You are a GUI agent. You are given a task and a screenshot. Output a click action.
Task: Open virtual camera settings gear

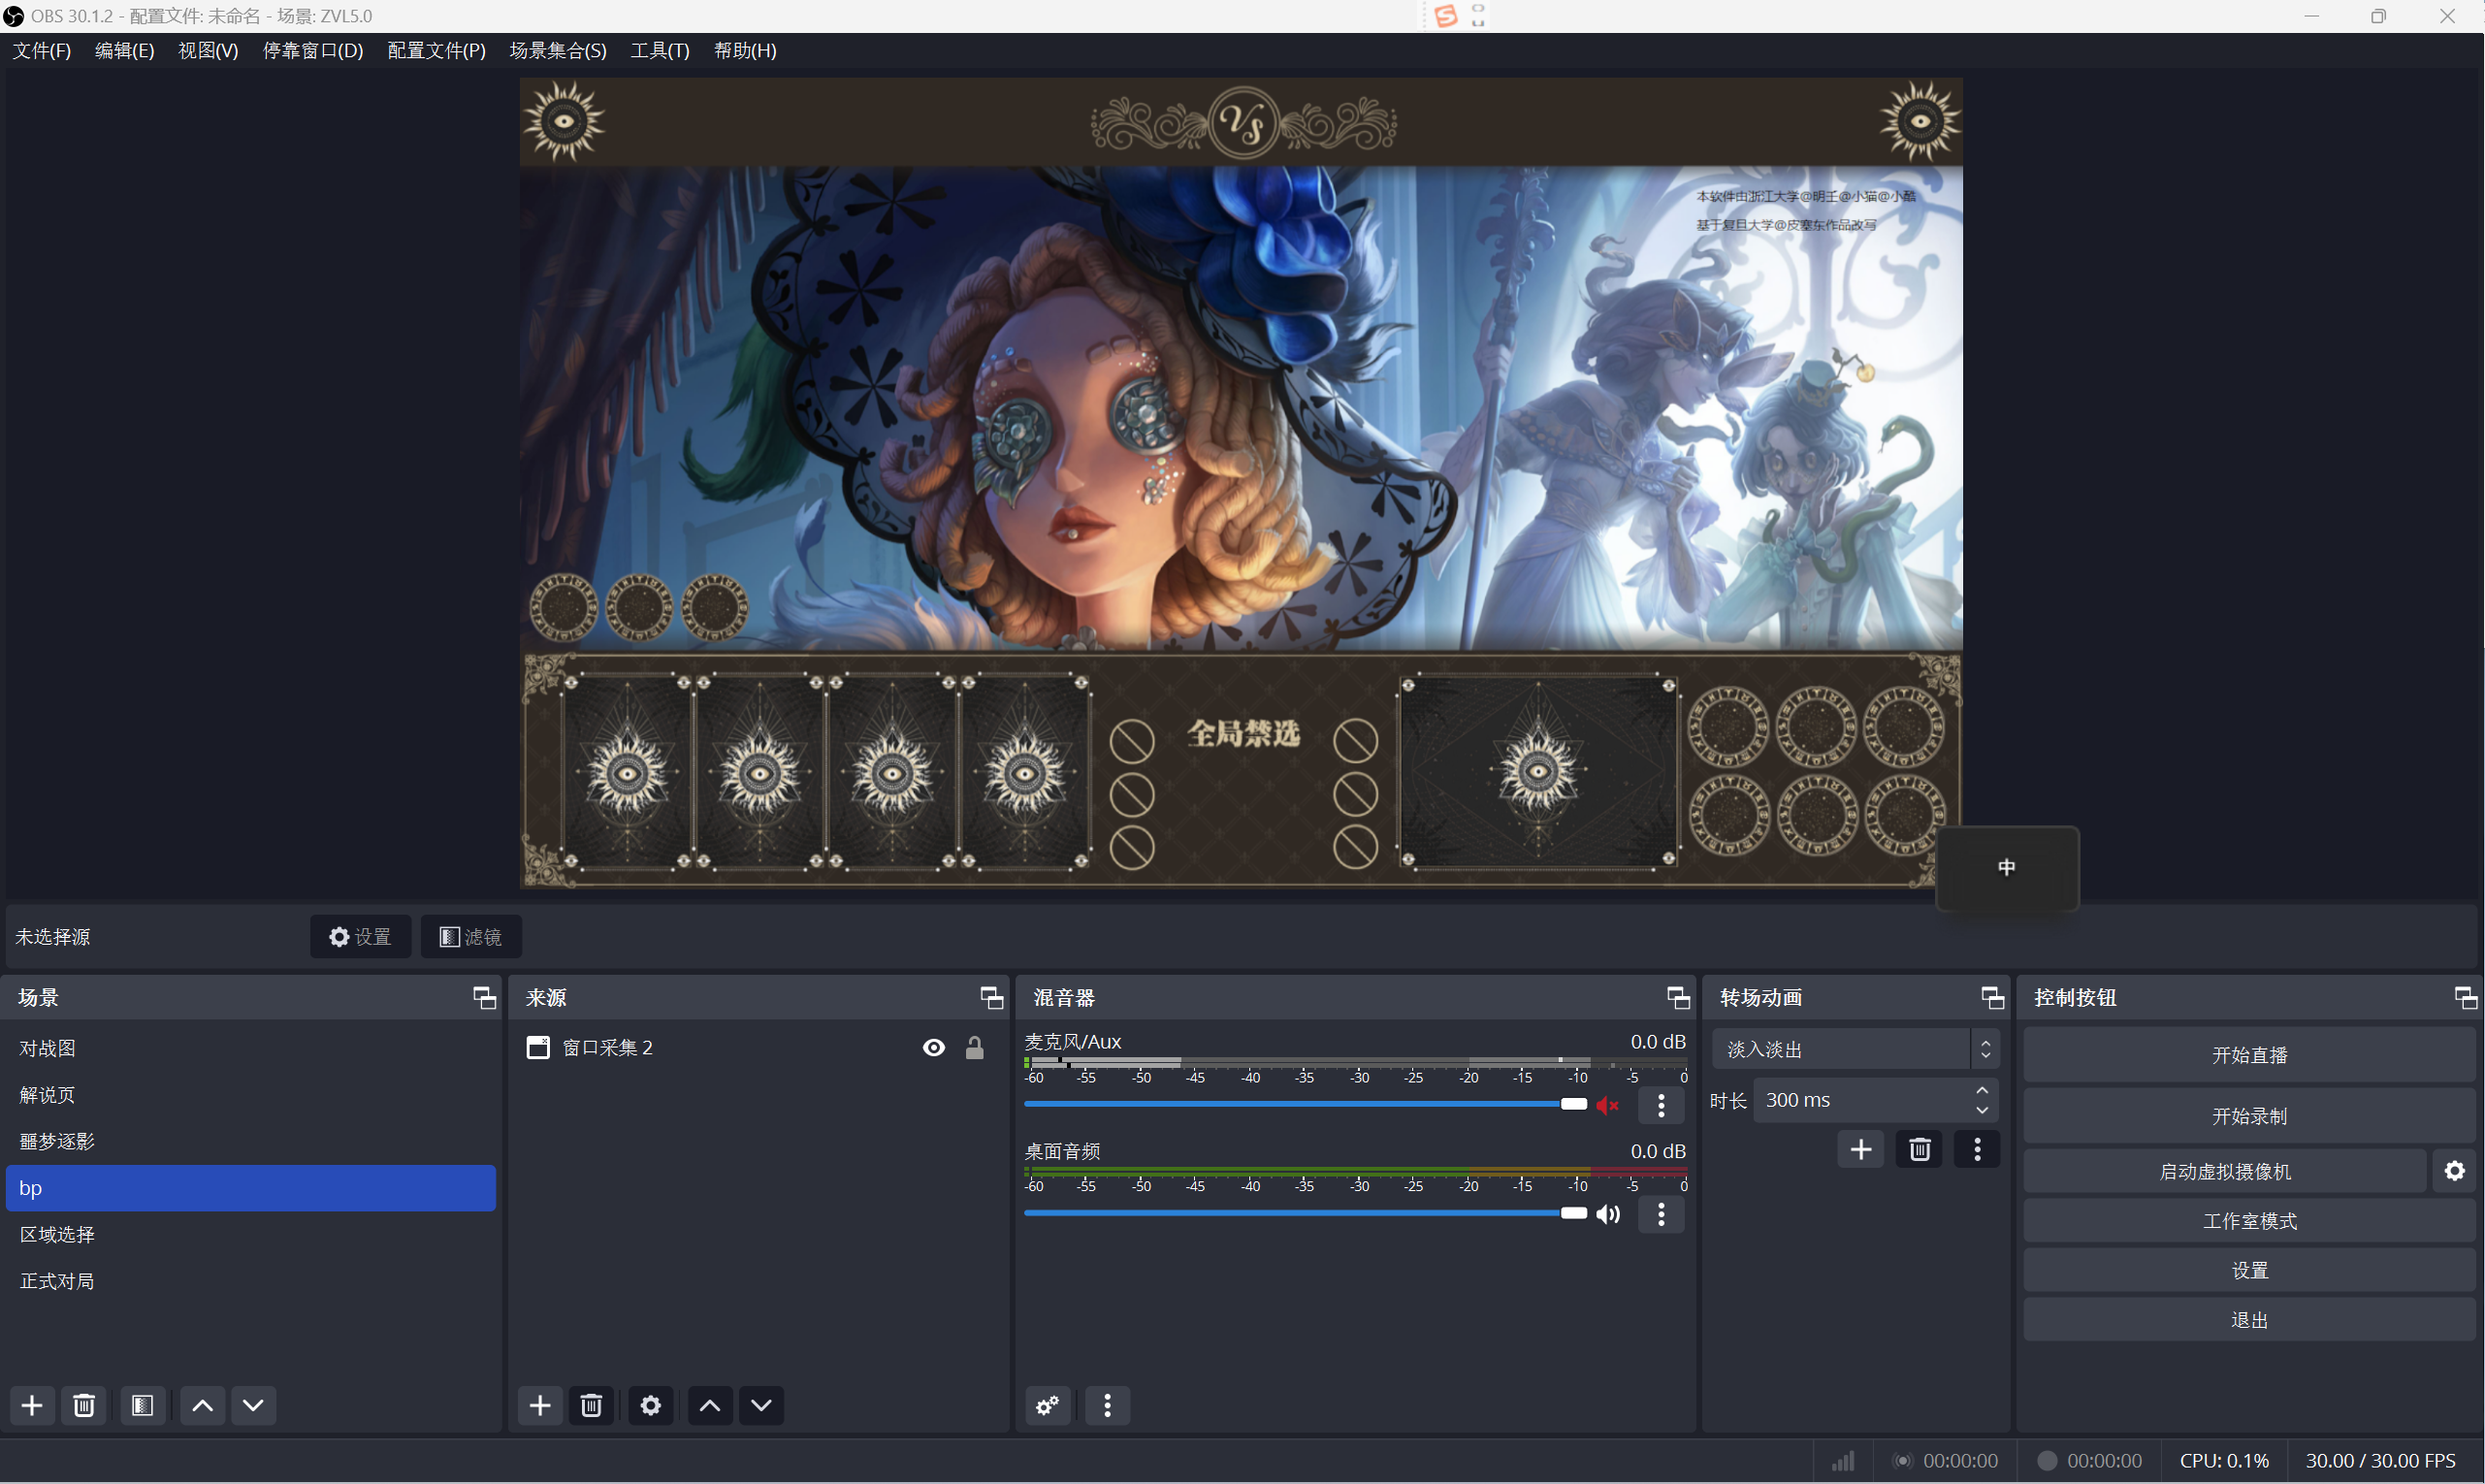point(2455,1170)
